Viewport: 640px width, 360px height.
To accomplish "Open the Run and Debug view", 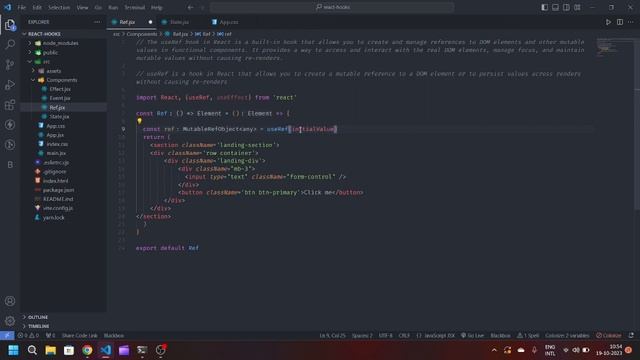I will [x=10, y=84].
